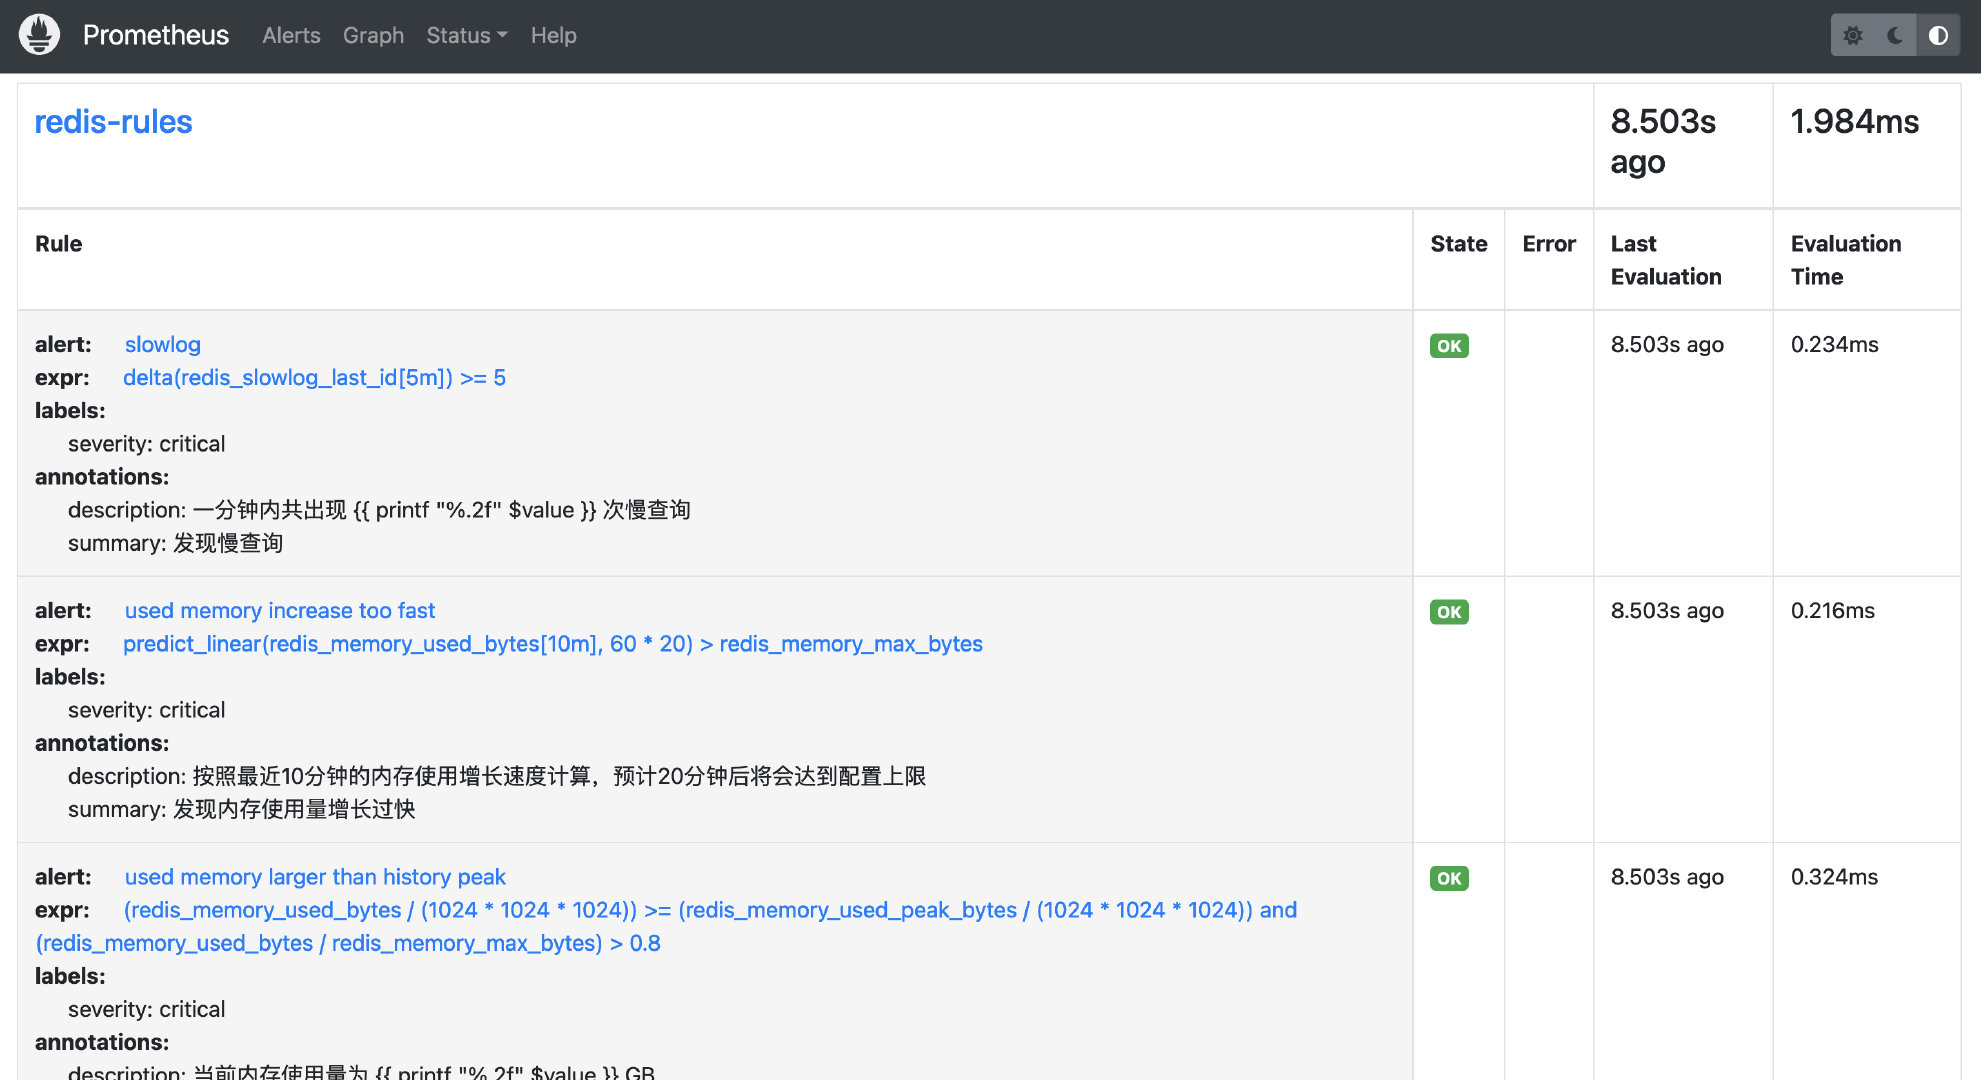
Task: Open the Help page
Action: (553, 35)
